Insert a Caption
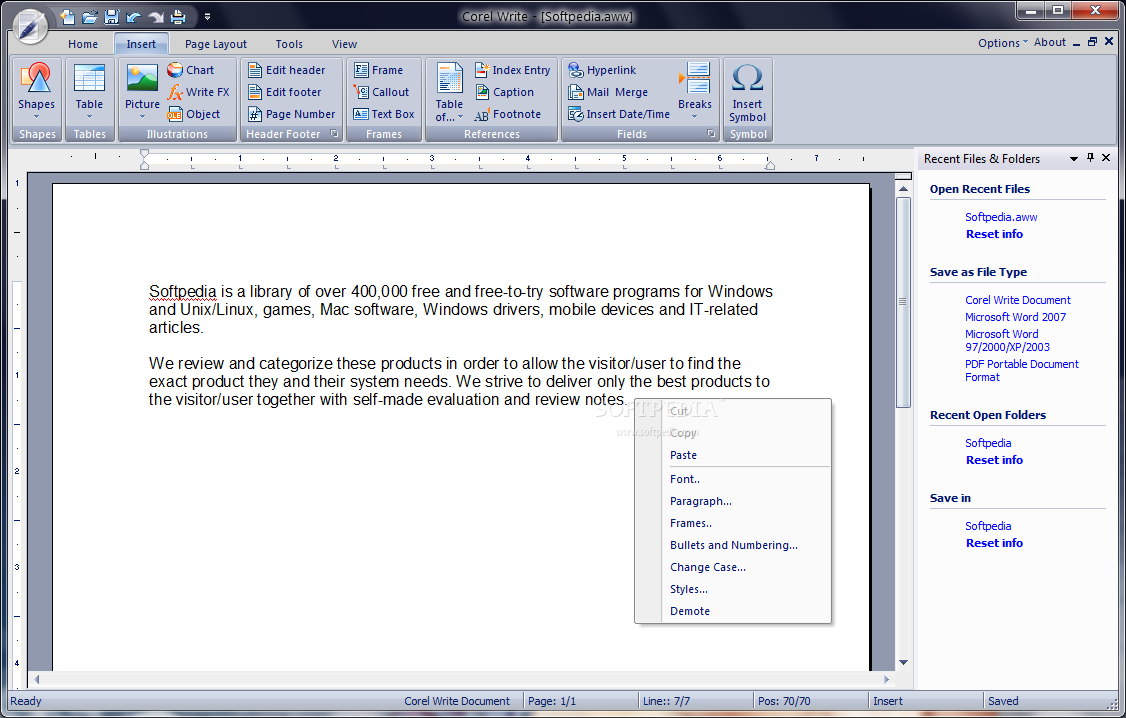This screenshot has height=718, width=1126. (505, 92)
